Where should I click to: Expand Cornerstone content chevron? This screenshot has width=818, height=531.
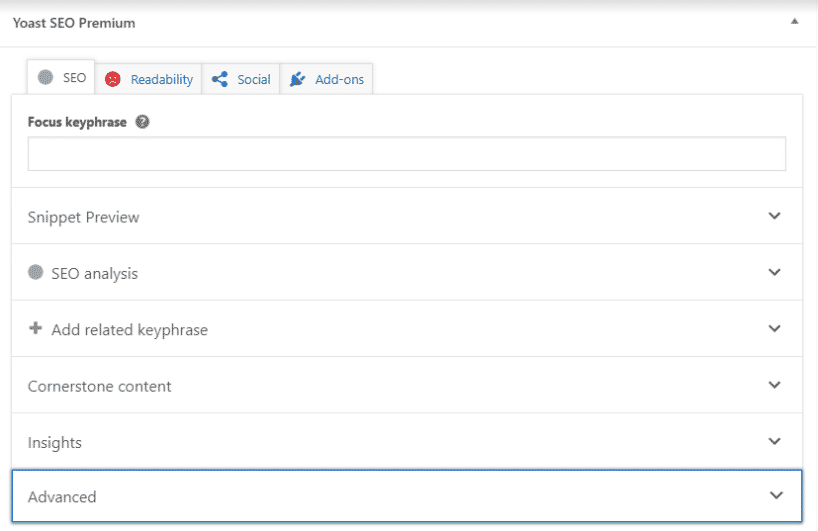[775, 385]
